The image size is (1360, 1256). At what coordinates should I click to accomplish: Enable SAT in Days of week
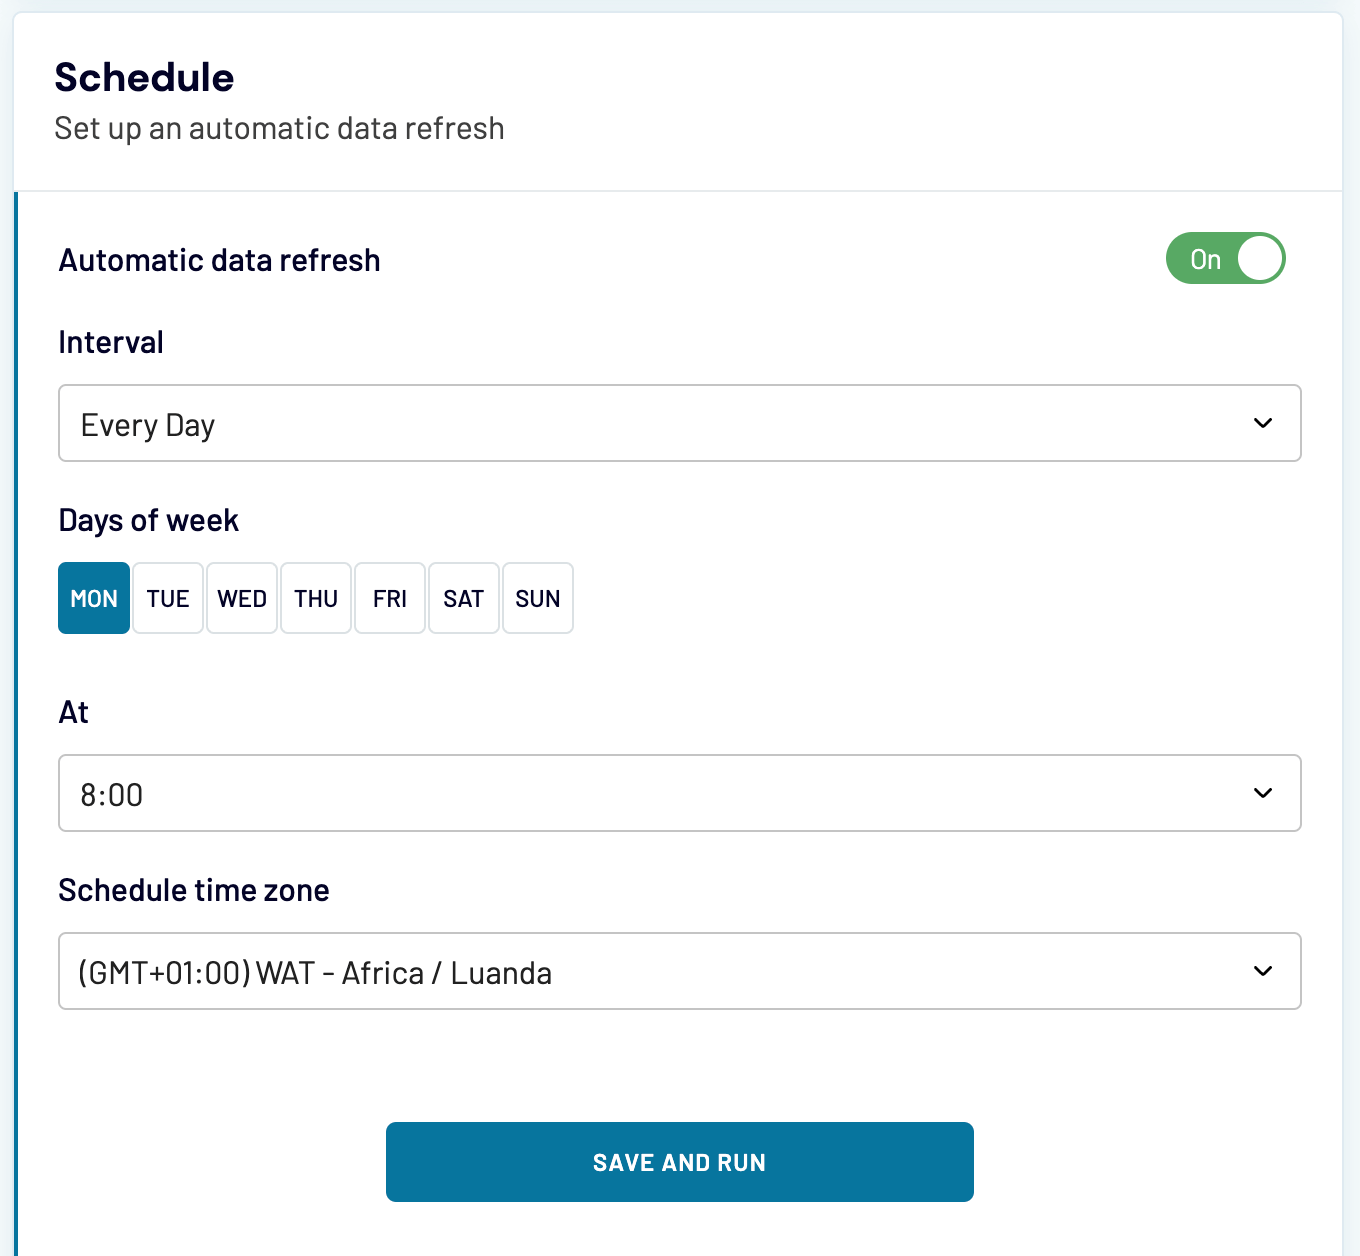[x=463, y=598]
